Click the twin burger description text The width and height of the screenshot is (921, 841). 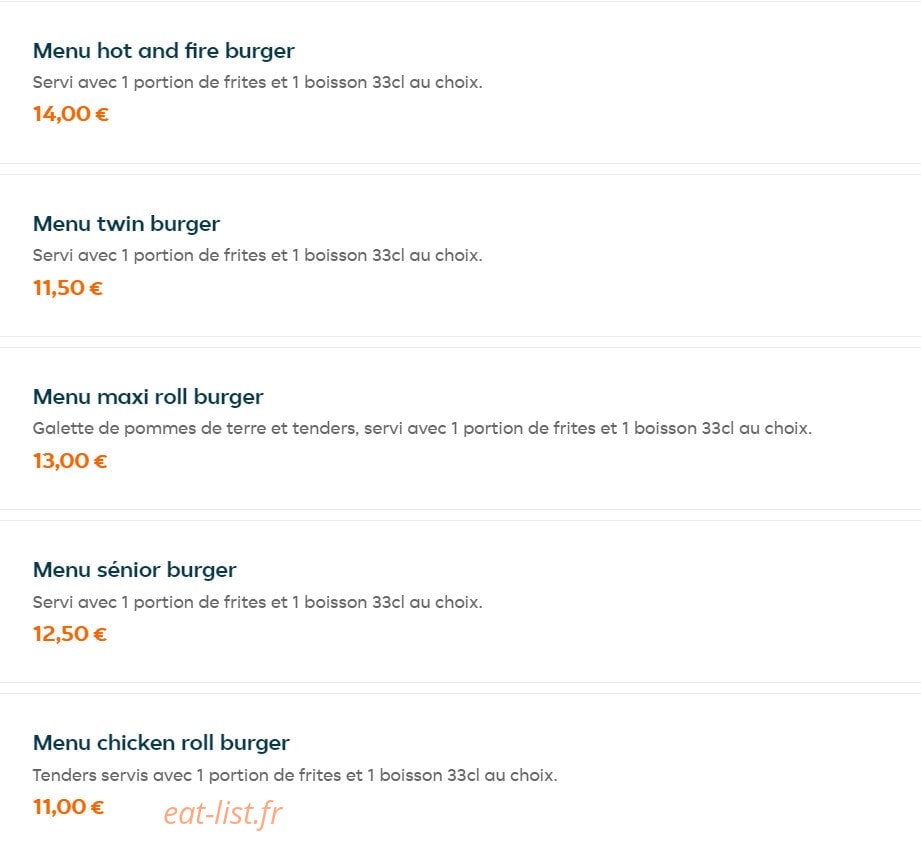(257, 255)
